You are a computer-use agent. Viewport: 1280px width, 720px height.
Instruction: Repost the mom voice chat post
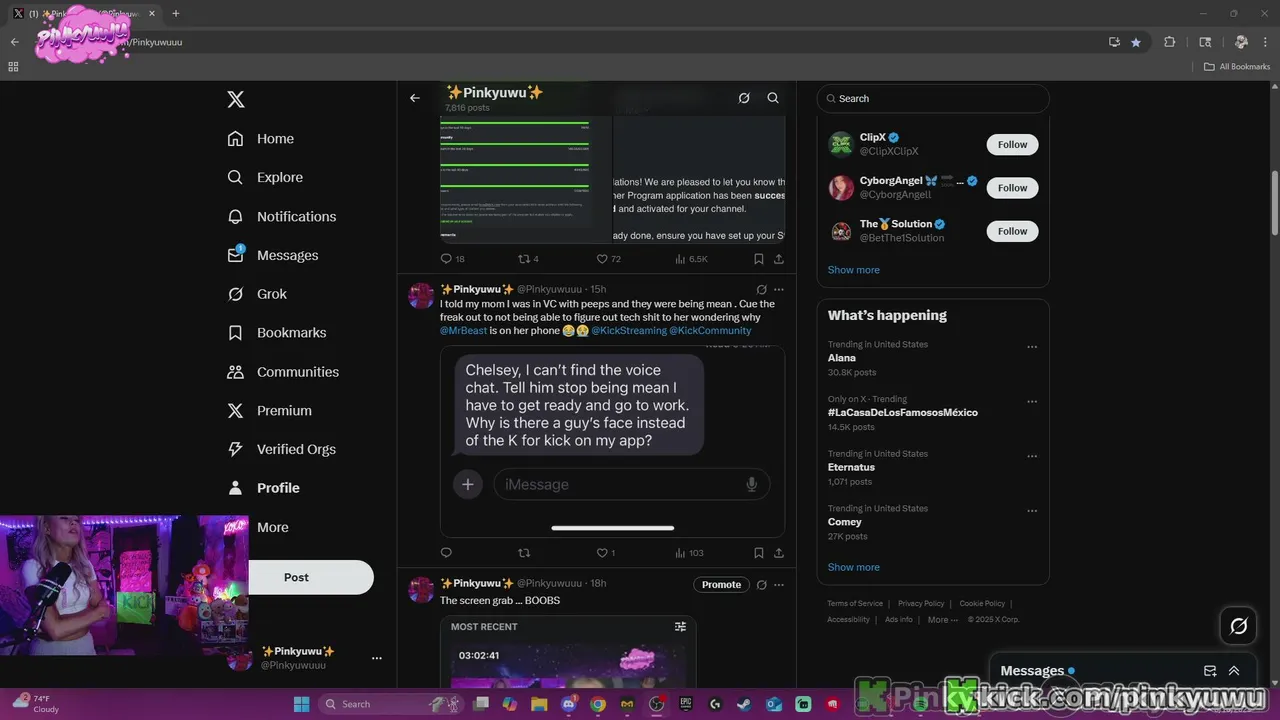(523, 553)
